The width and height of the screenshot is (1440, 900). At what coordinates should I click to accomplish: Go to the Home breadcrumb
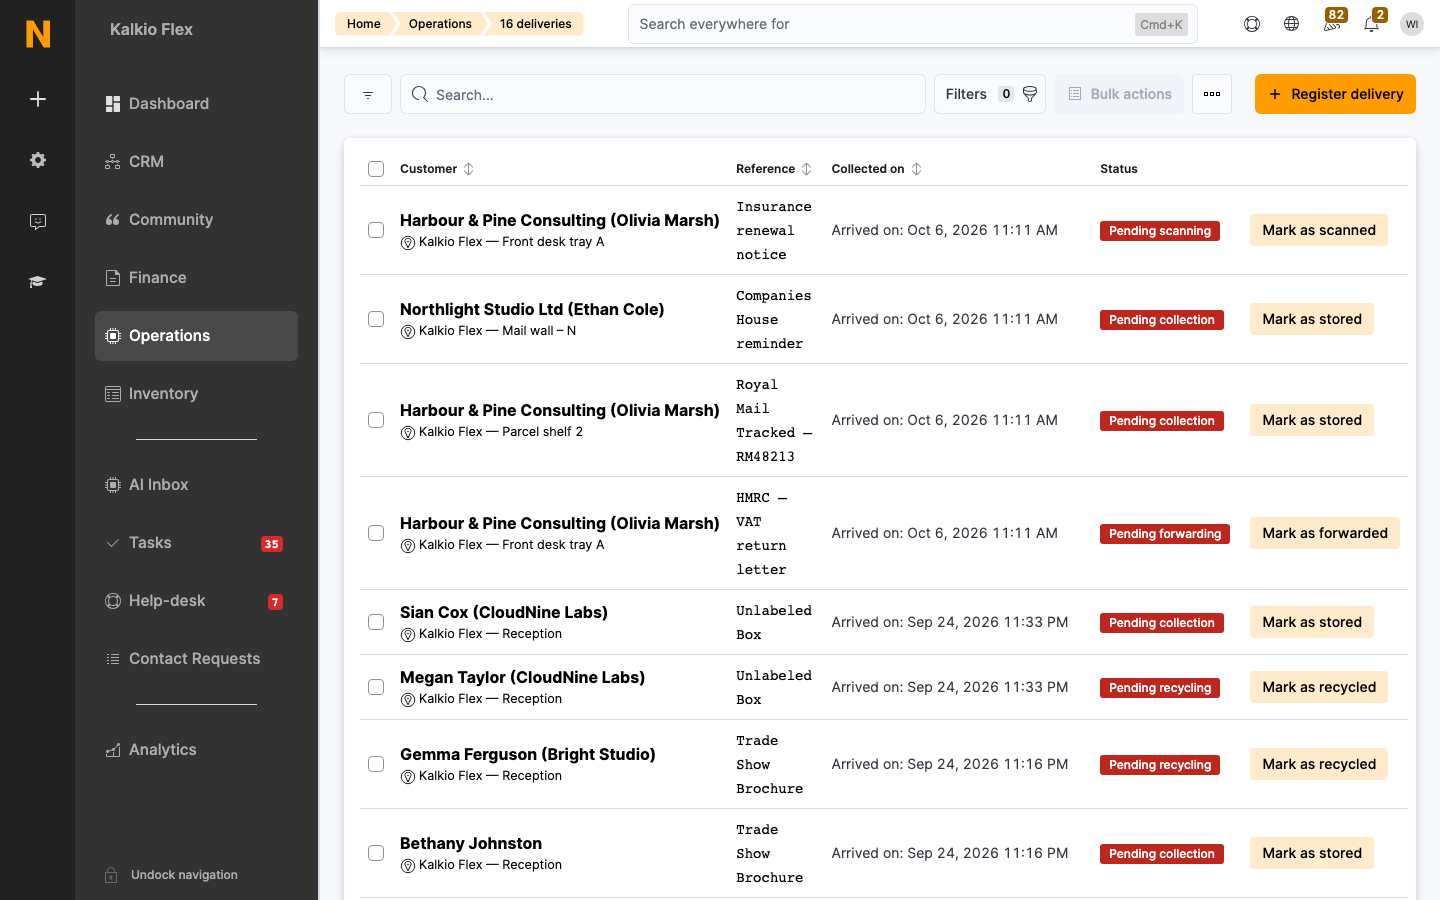tap(364, 24)
